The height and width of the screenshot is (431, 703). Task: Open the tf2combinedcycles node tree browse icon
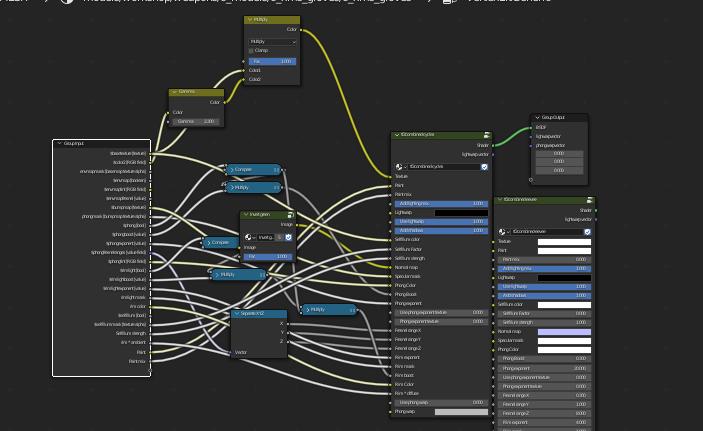pyautogui.click(x=400, y=167)
